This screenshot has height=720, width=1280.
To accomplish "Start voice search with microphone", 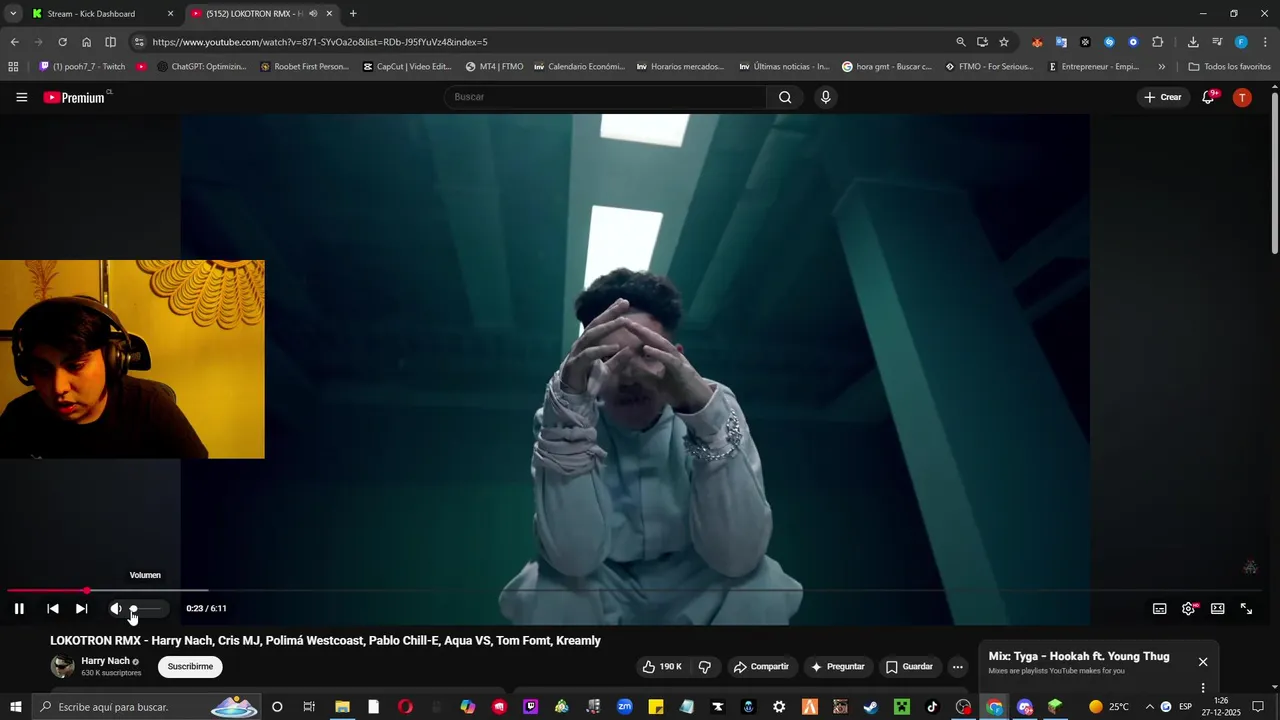I will 825,97.
